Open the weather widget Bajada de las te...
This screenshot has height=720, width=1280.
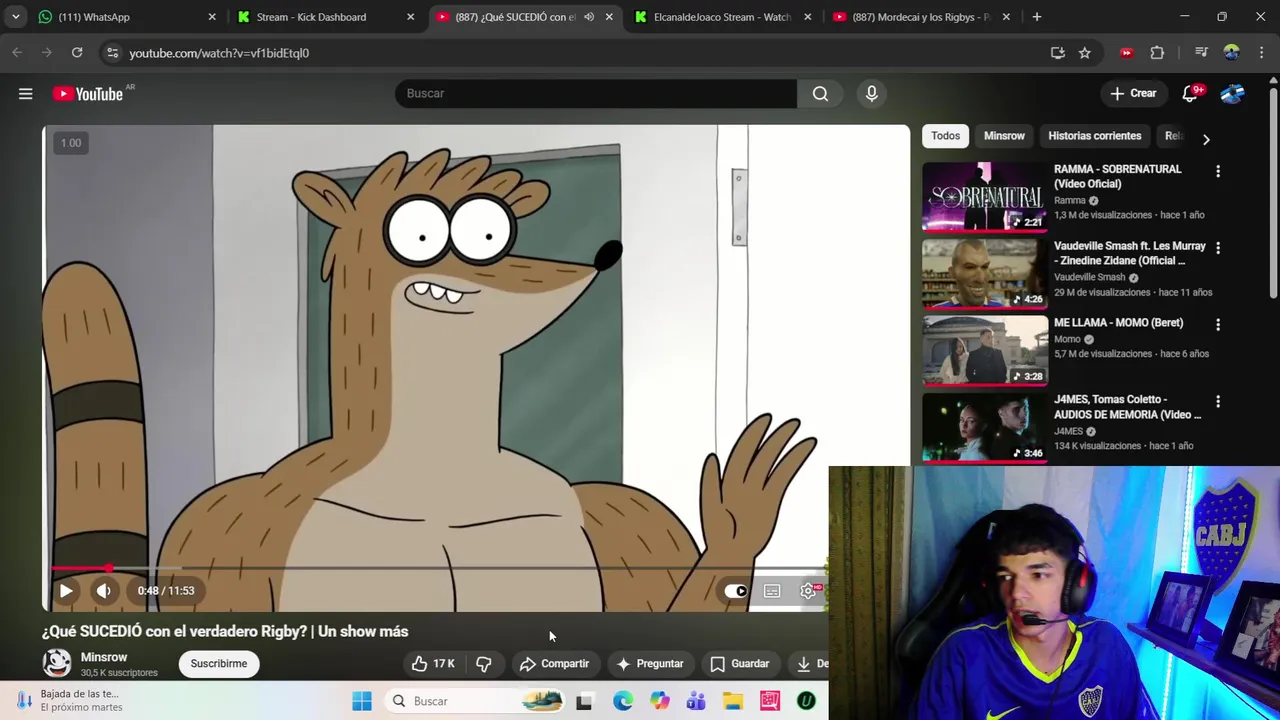coord(68,700)
